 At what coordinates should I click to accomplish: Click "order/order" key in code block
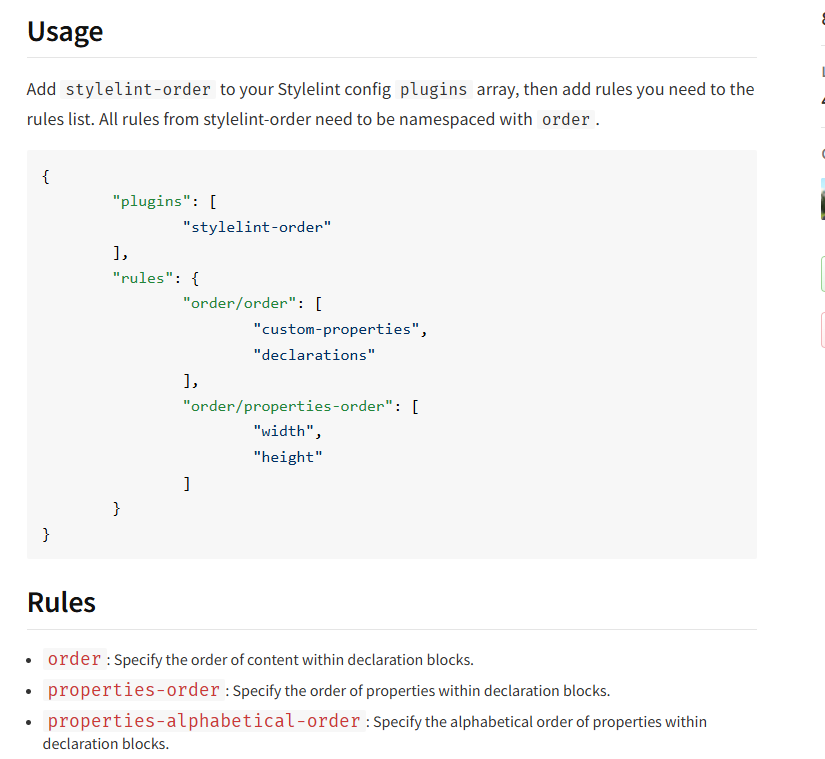tap(239, 303)
